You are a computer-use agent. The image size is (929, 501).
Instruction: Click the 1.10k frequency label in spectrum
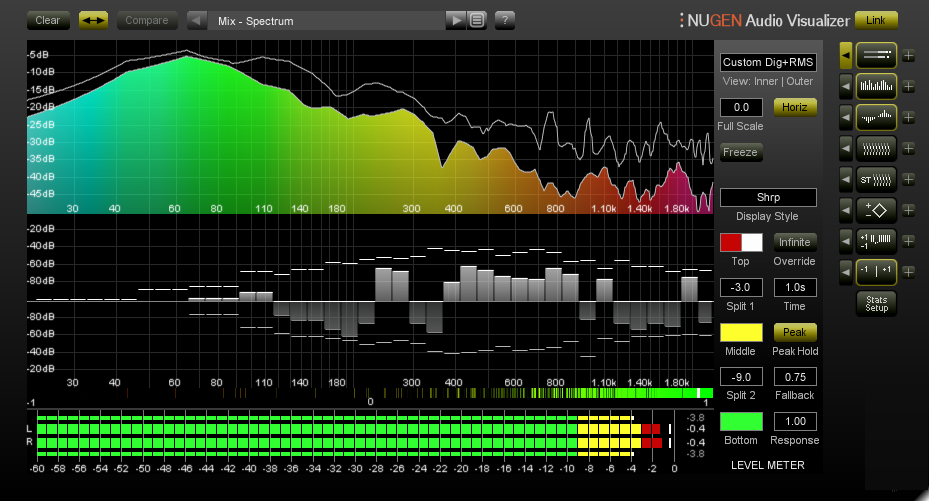click(x=604, y=208)
